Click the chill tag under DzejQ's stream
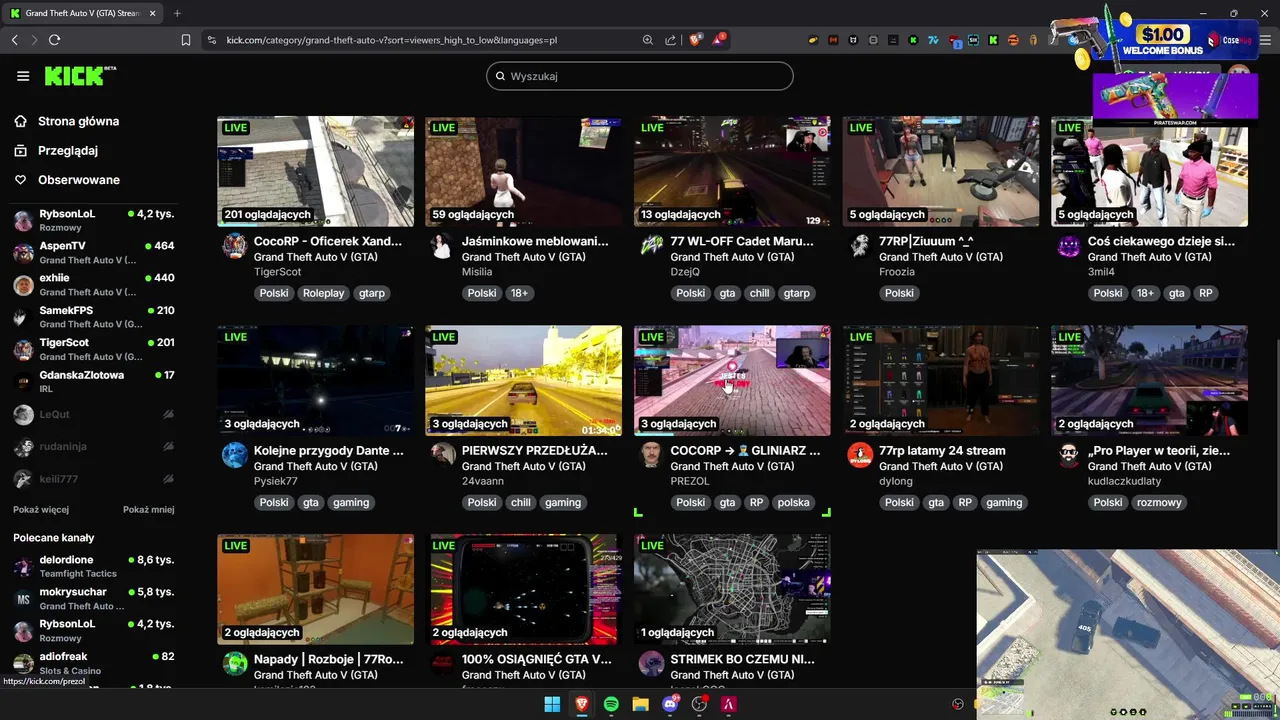Image resolution: width=1280 pixels, height=720 pixels. [759, 293]
